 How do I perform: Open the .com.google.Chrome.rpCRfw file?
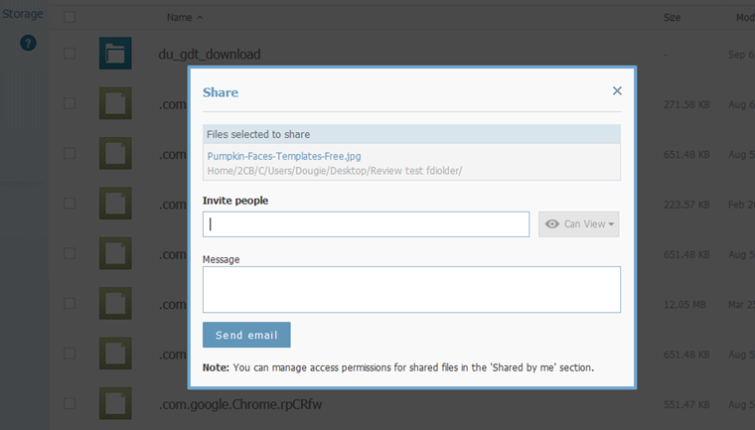pos(240,404)
